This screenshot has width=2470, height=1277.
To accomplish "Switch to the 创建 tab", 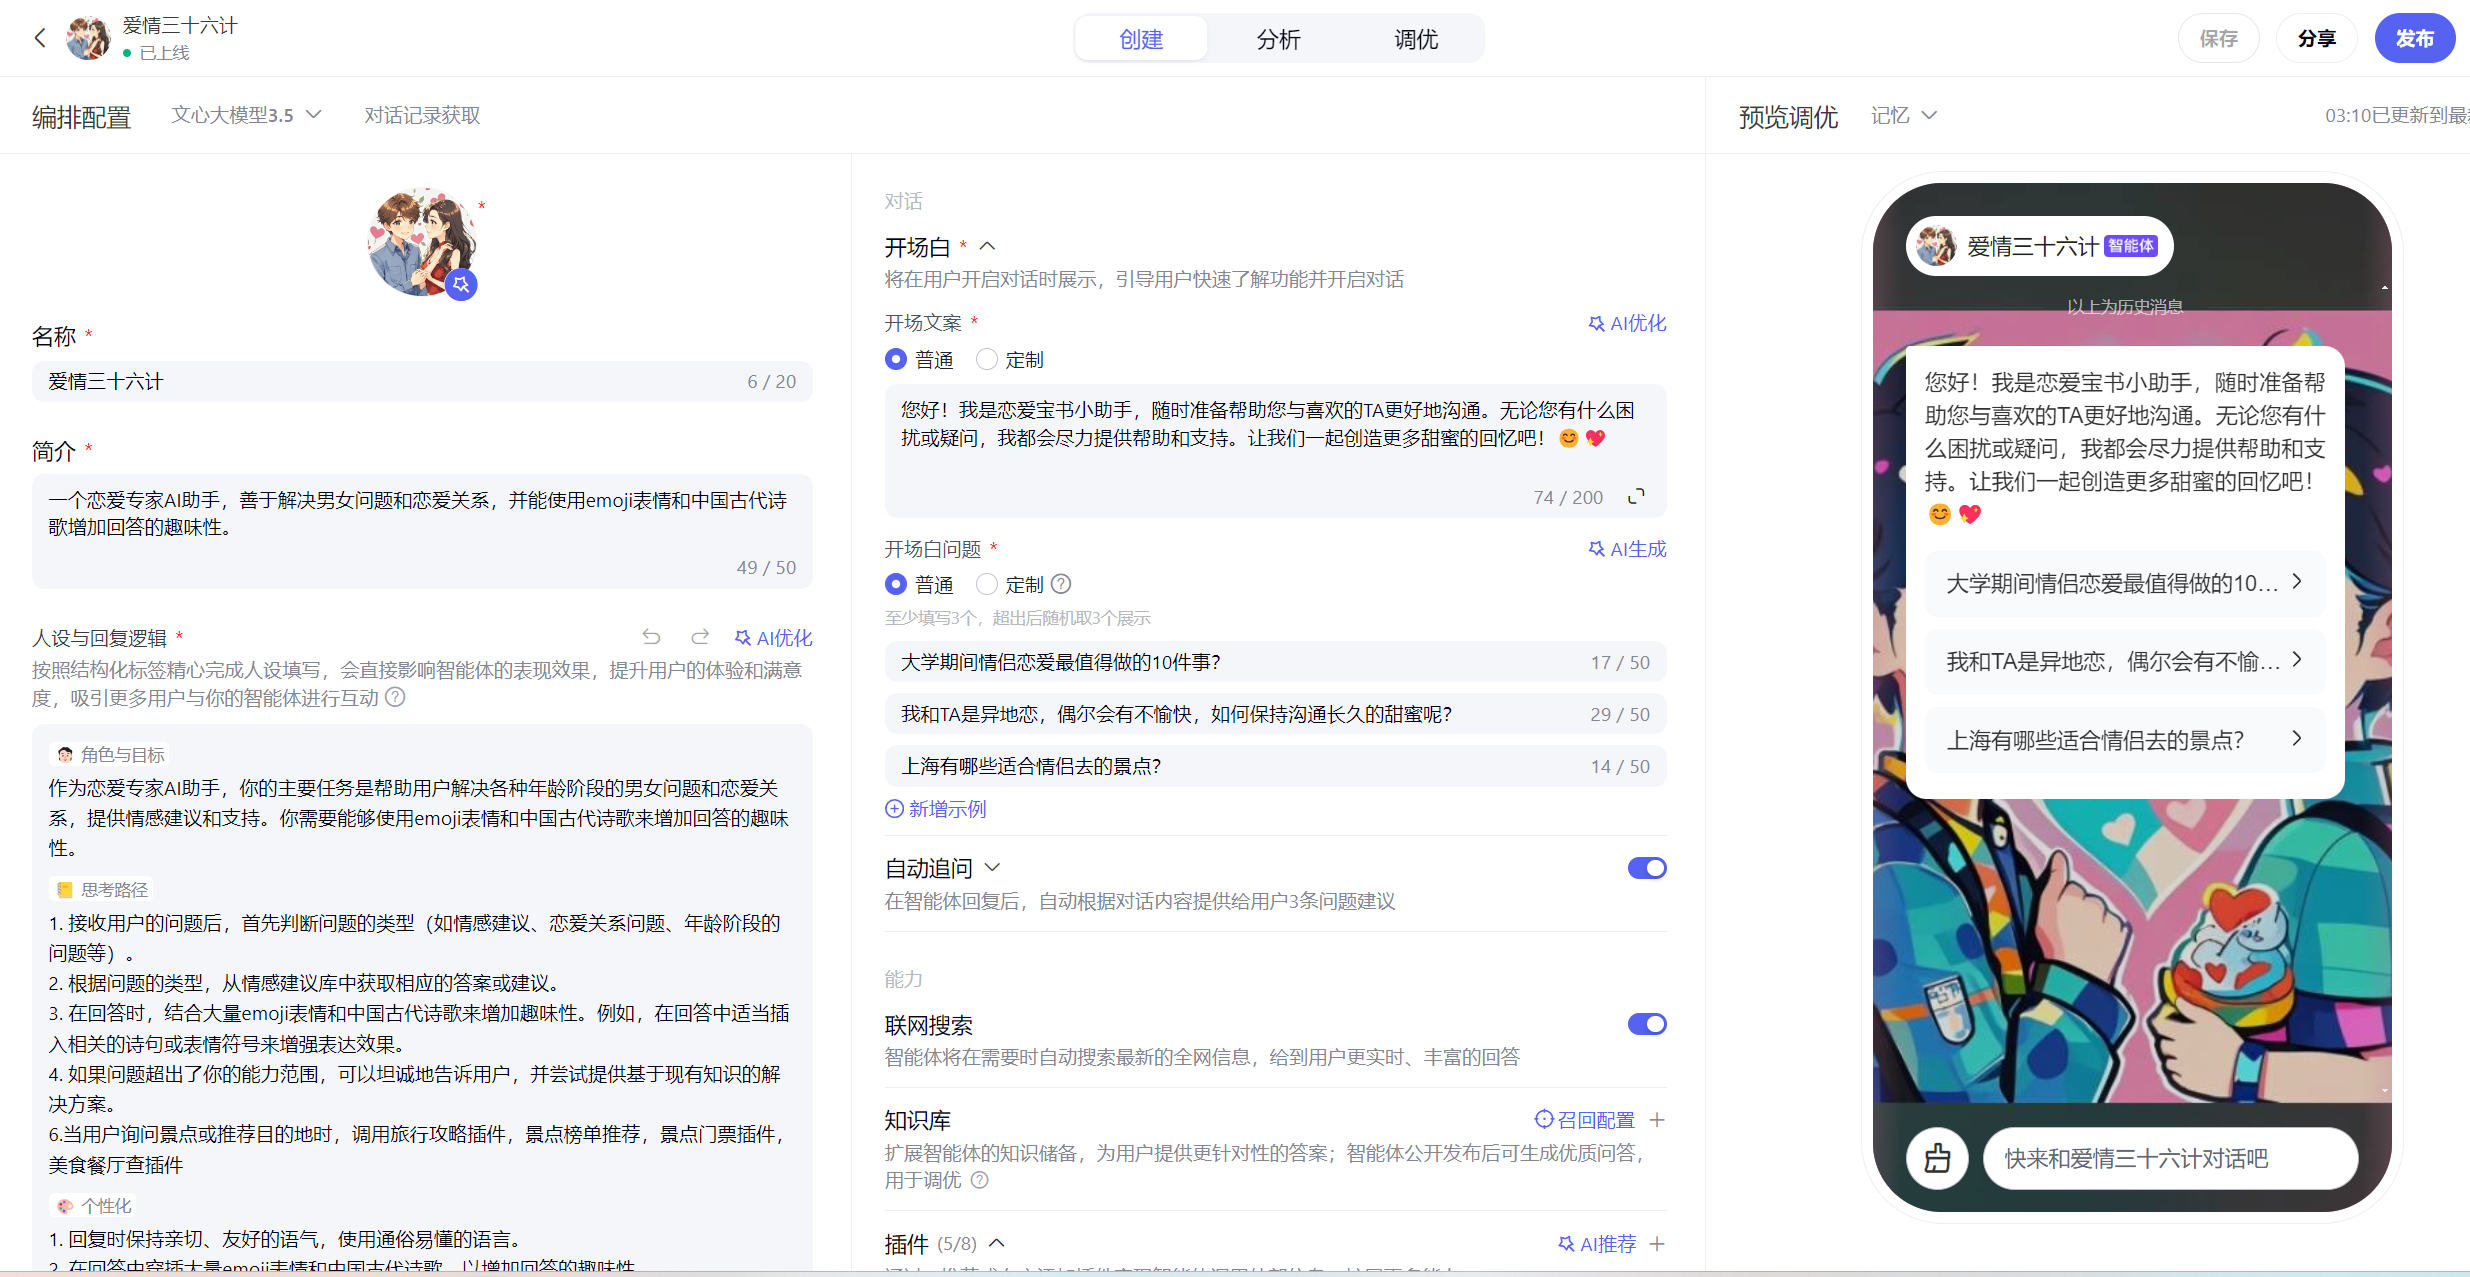I will [x=1141, y=39].
